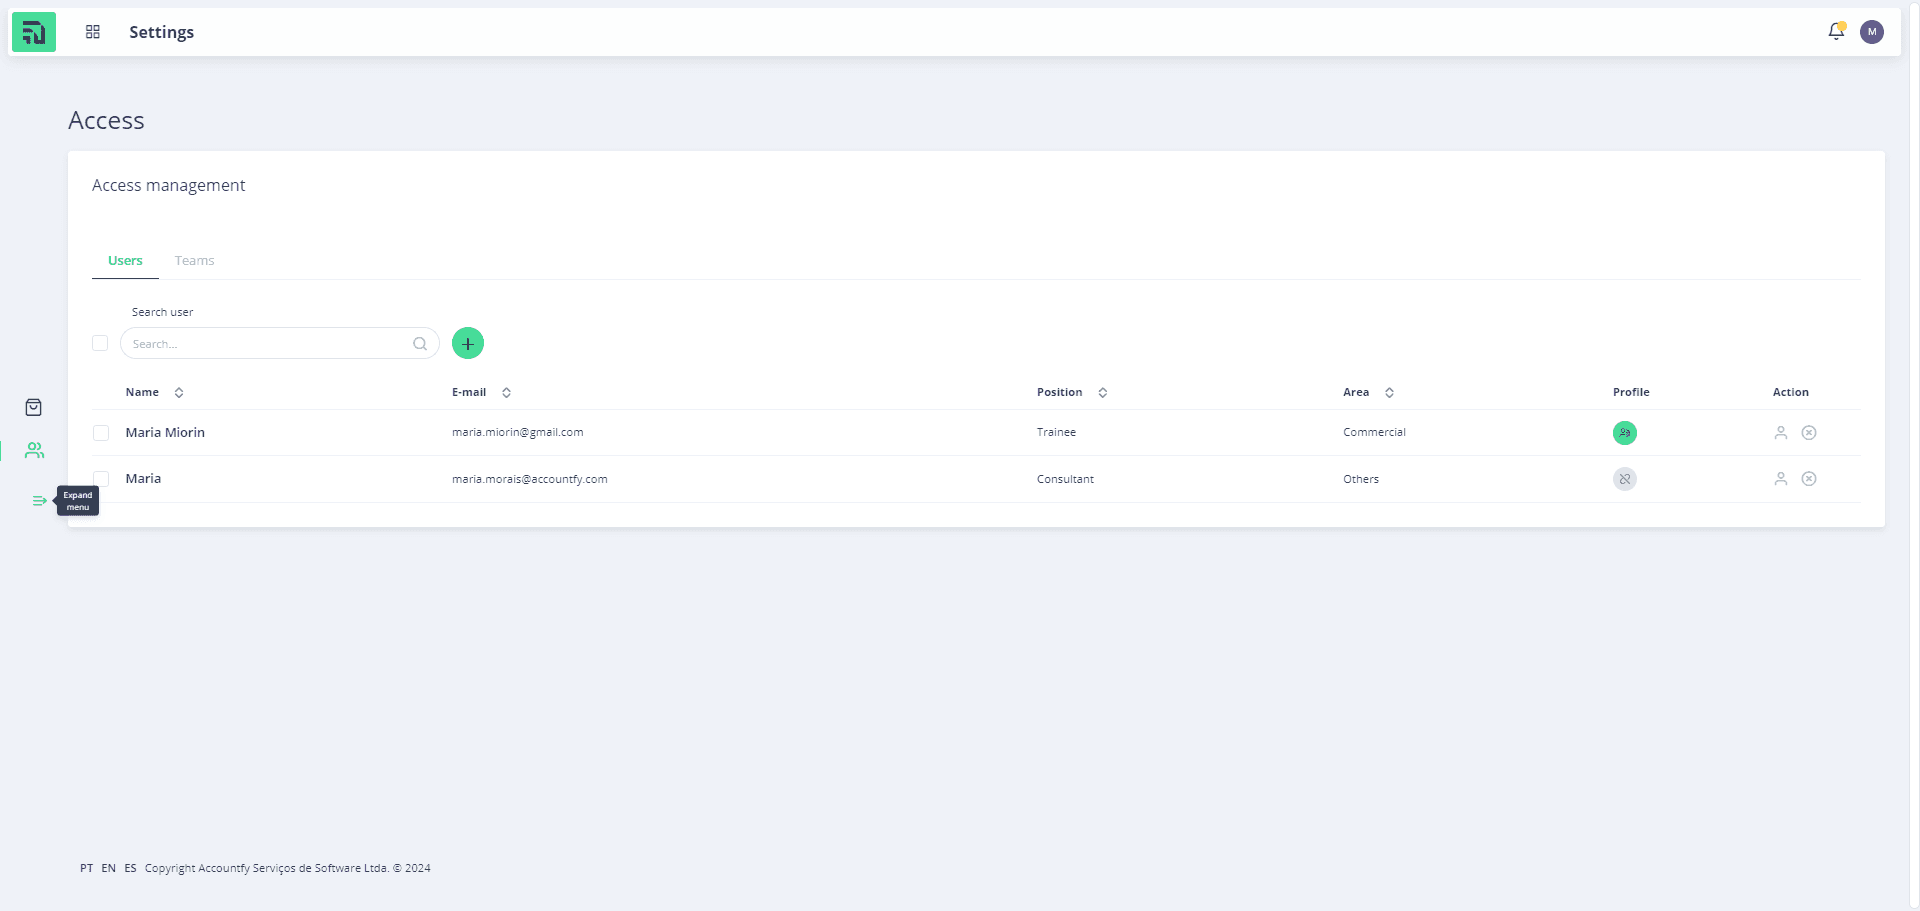Click the gray profile icon for Maria
This screenshot has height=911, width=1920.
click(x=1625, y=479)
